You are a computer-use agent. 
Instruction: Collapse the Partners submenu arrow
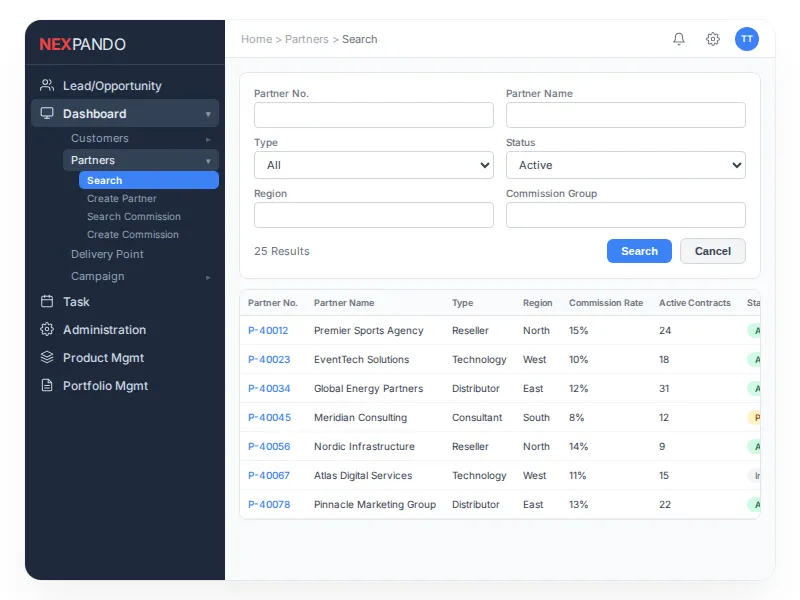coord(208,161)
